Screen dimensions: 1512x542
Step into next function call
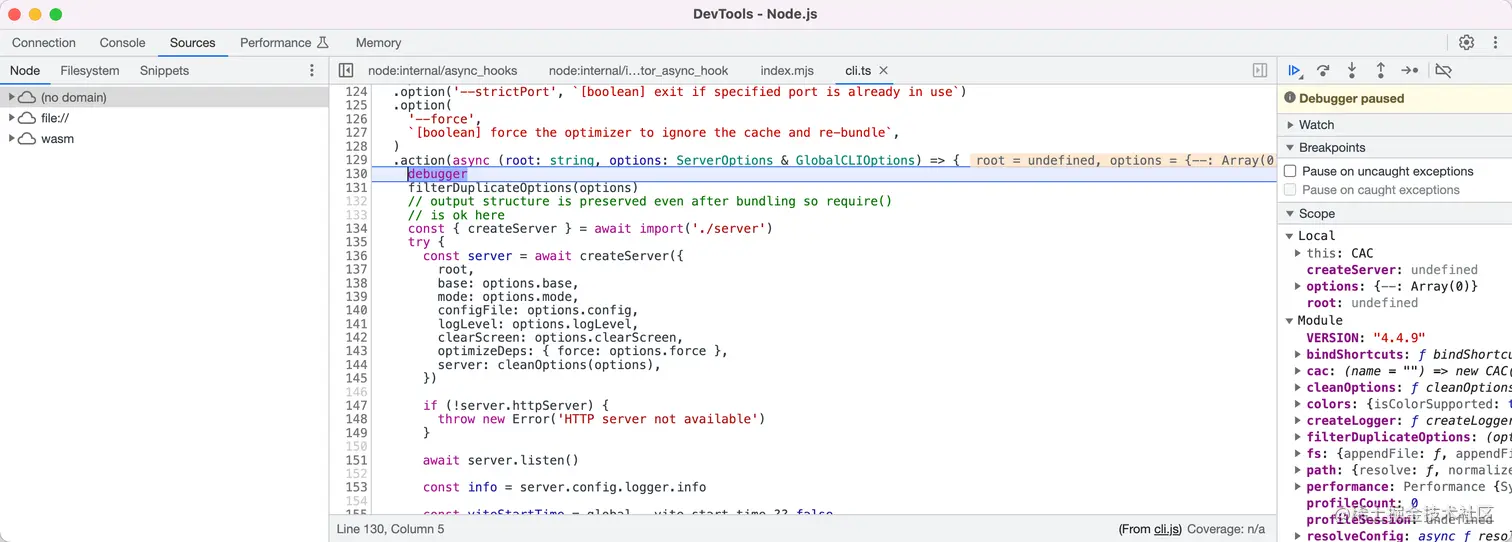tap(1352, 71)
